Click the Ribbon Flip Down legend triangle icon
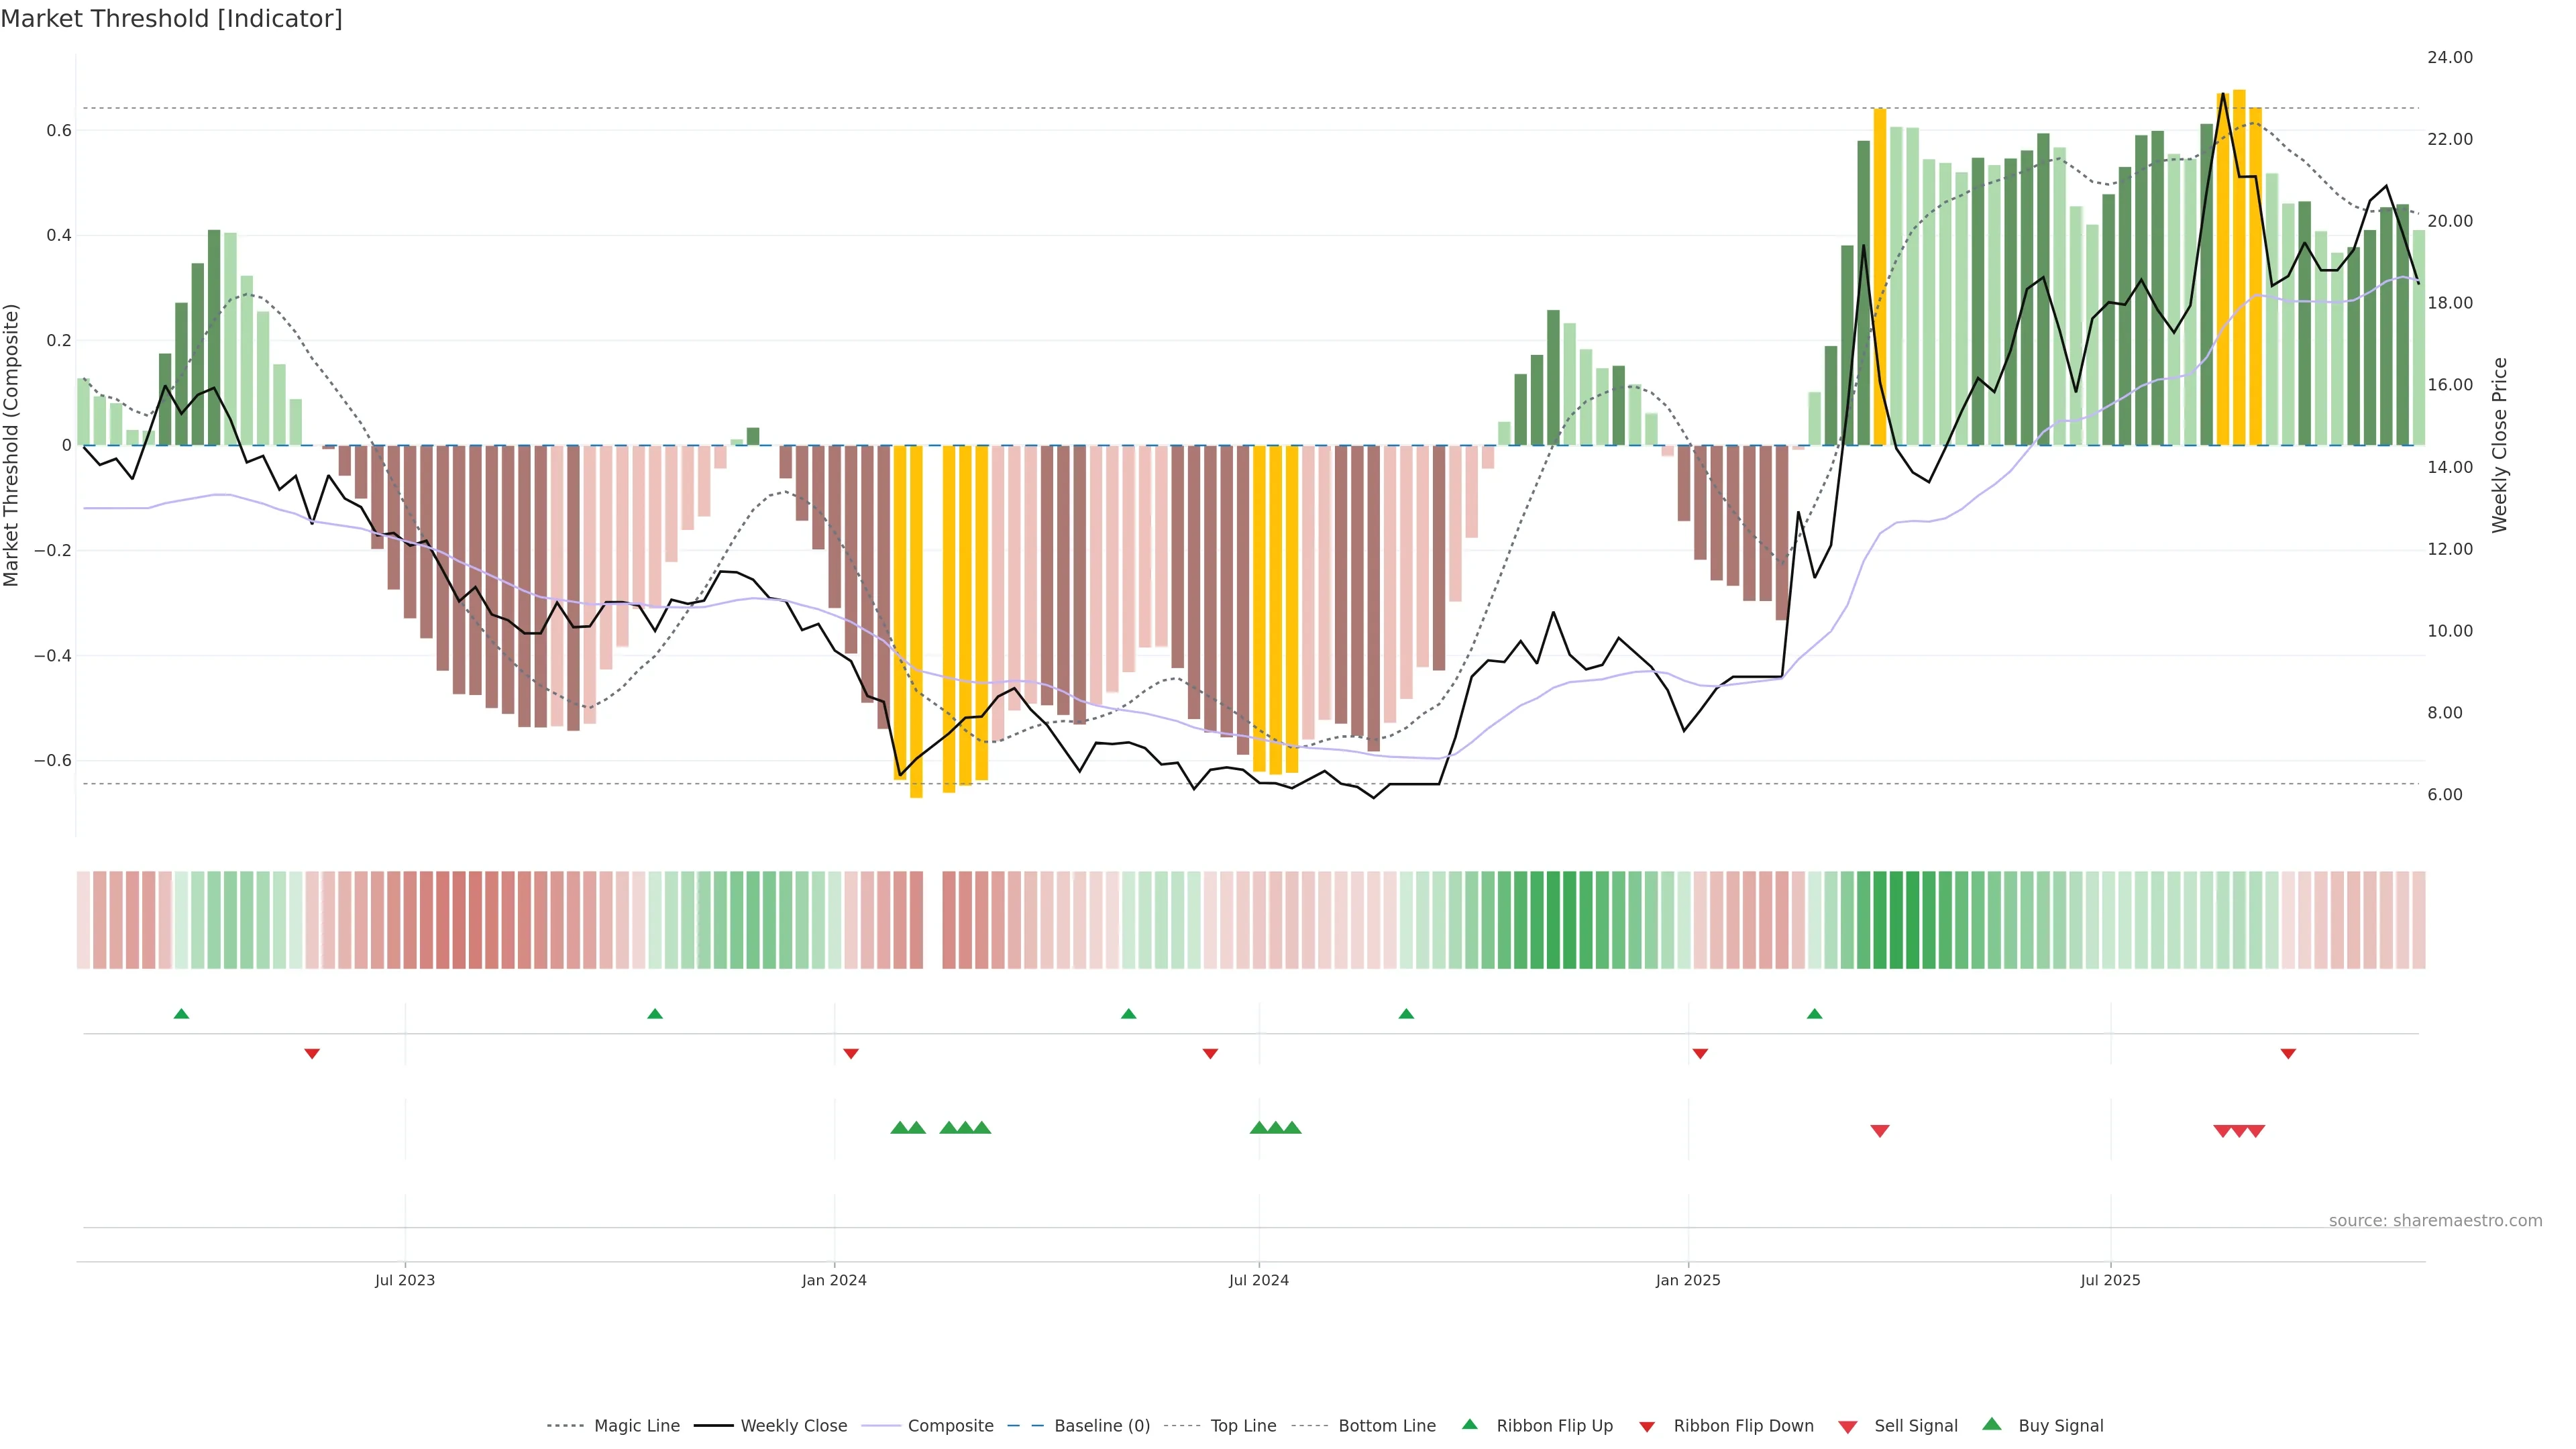This screenshot has width=2576, height=1449. click(1647, 1427)
